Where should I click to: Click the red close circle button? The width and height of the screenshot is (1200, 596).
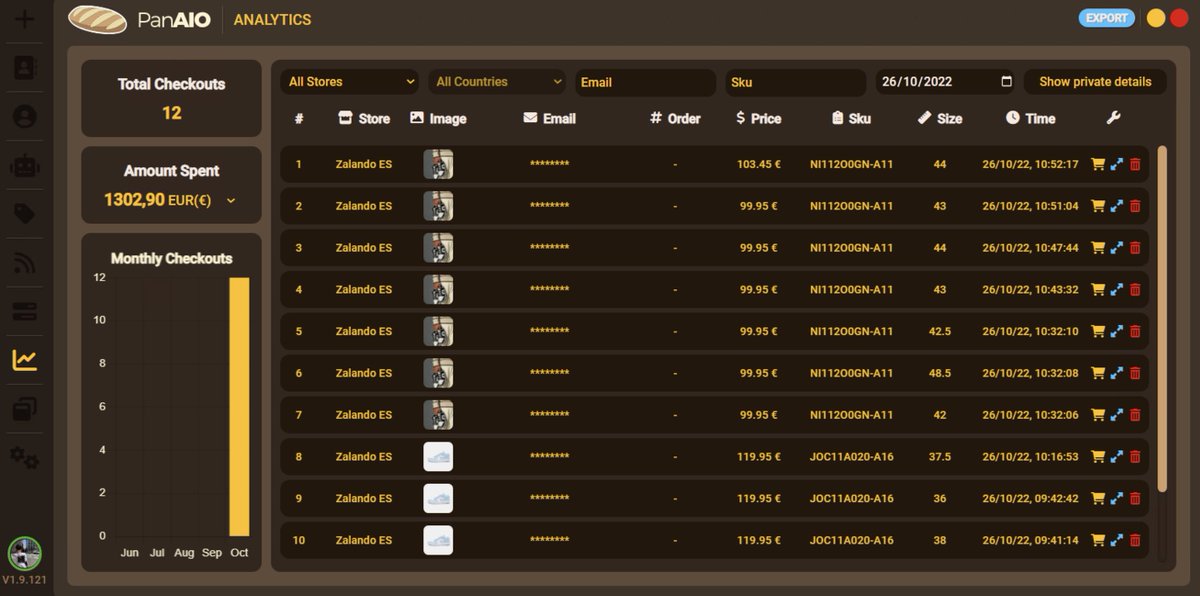pos(1179,18)
